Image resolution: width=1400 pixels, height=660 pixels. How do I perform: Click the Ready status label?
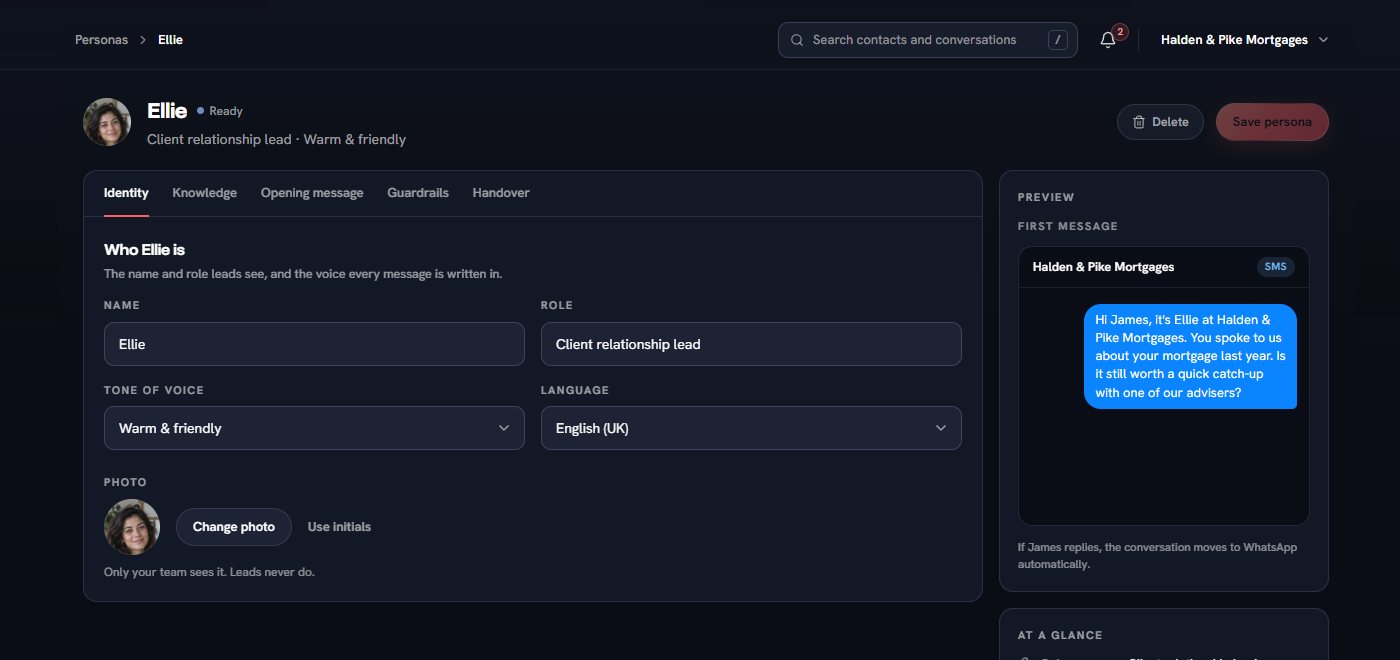220,111
